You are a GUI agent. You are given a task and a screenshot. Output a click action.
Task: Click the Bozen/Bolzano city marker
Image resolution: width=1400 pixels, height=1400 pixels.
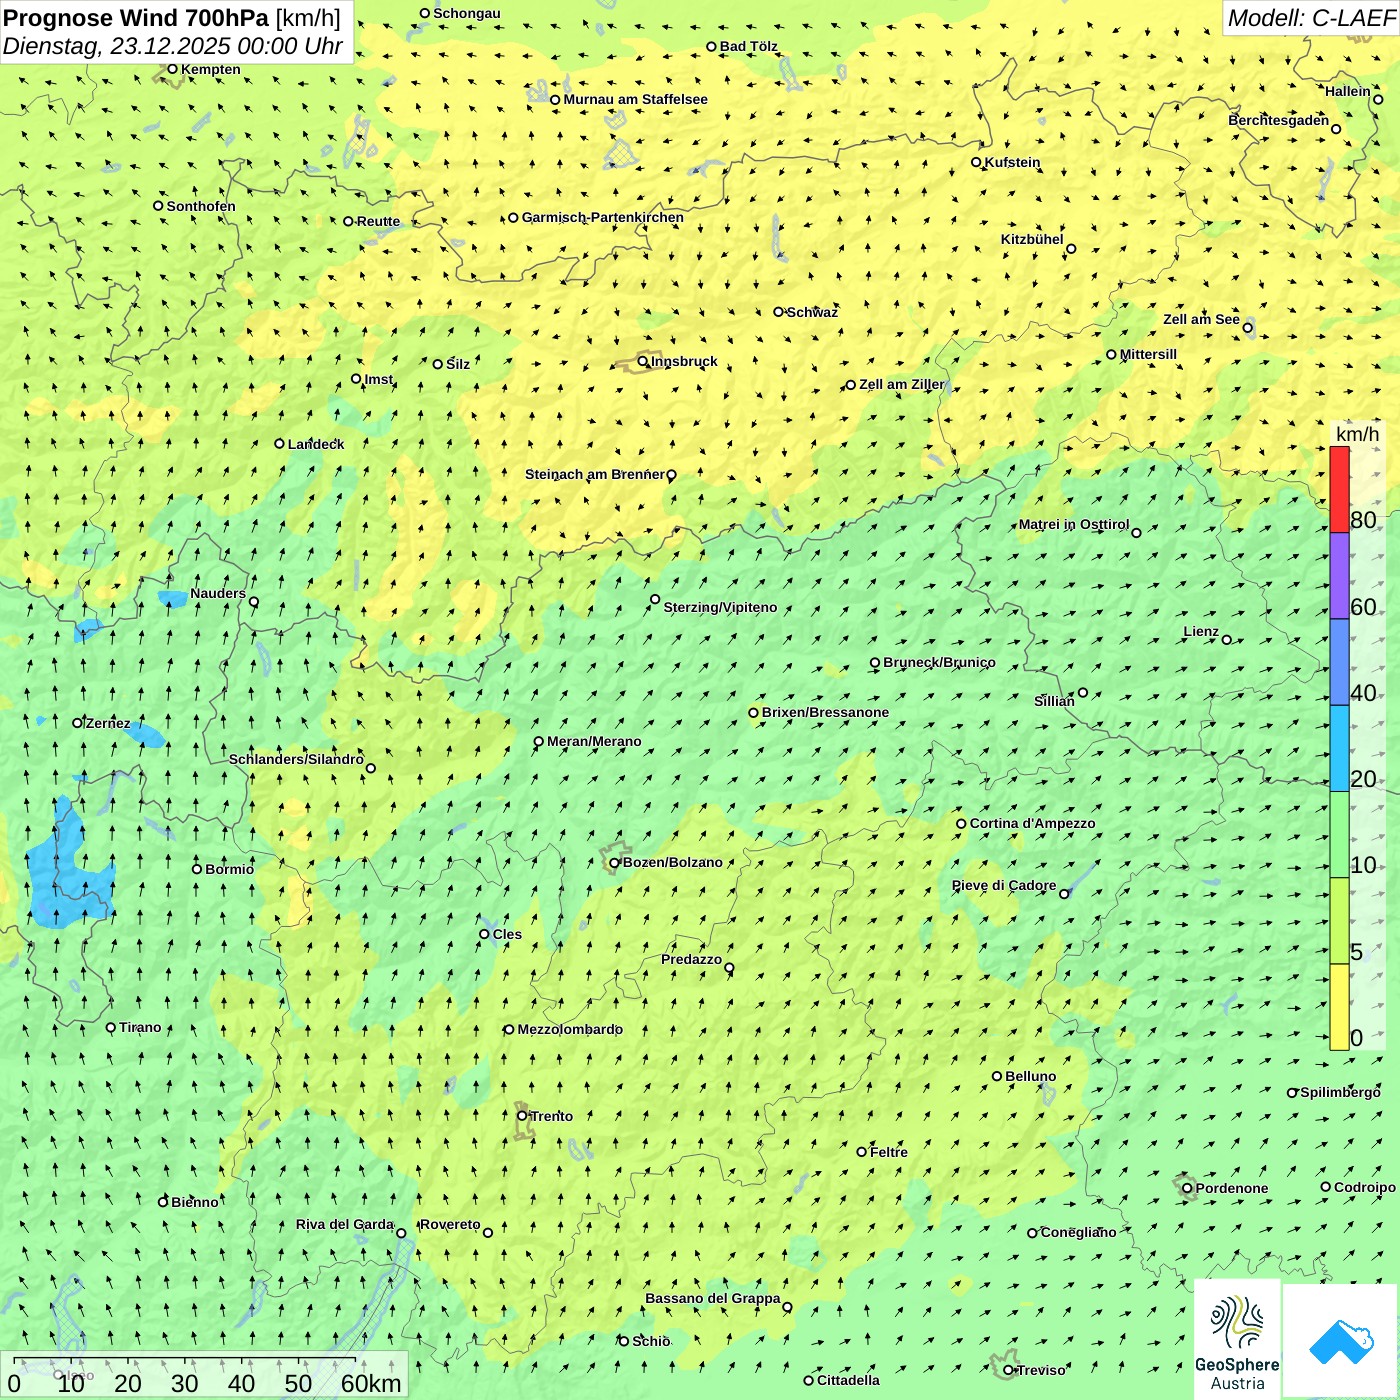pyautogui.click(x=615, y=863)
